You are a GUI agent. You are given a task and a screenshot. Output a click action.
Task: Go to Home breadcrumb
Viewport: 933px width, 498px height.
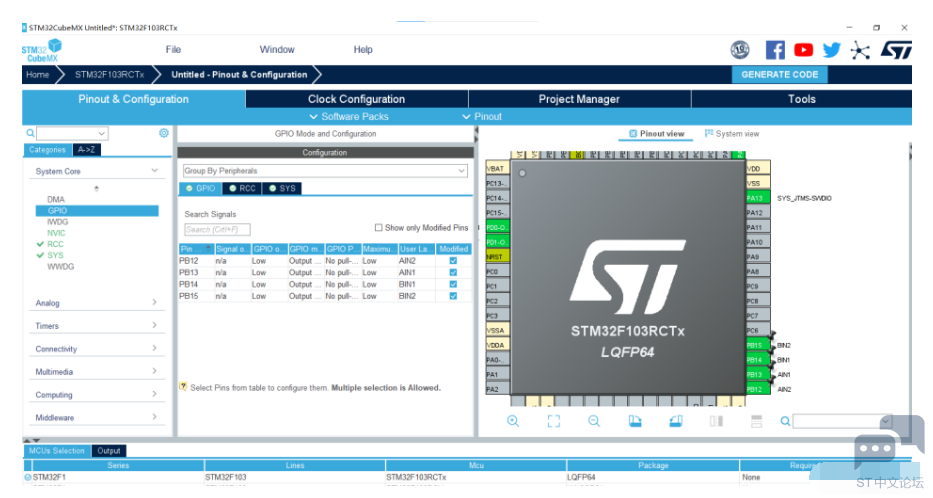37,74
